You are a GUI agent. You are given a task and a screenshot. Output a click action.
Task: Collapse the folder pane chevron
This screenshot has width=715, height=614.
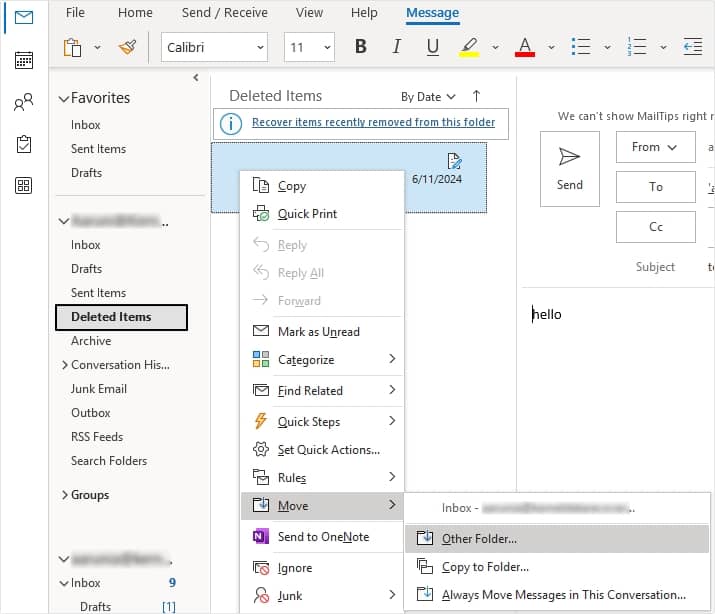[x=196, y=77]
